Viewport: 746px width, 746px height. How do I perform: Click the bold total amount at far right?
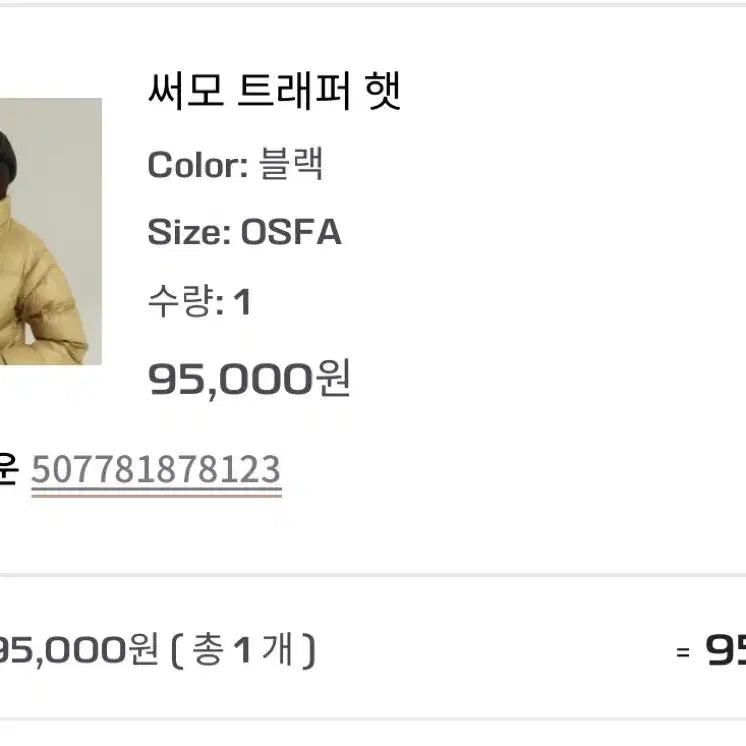click(727, 651)
